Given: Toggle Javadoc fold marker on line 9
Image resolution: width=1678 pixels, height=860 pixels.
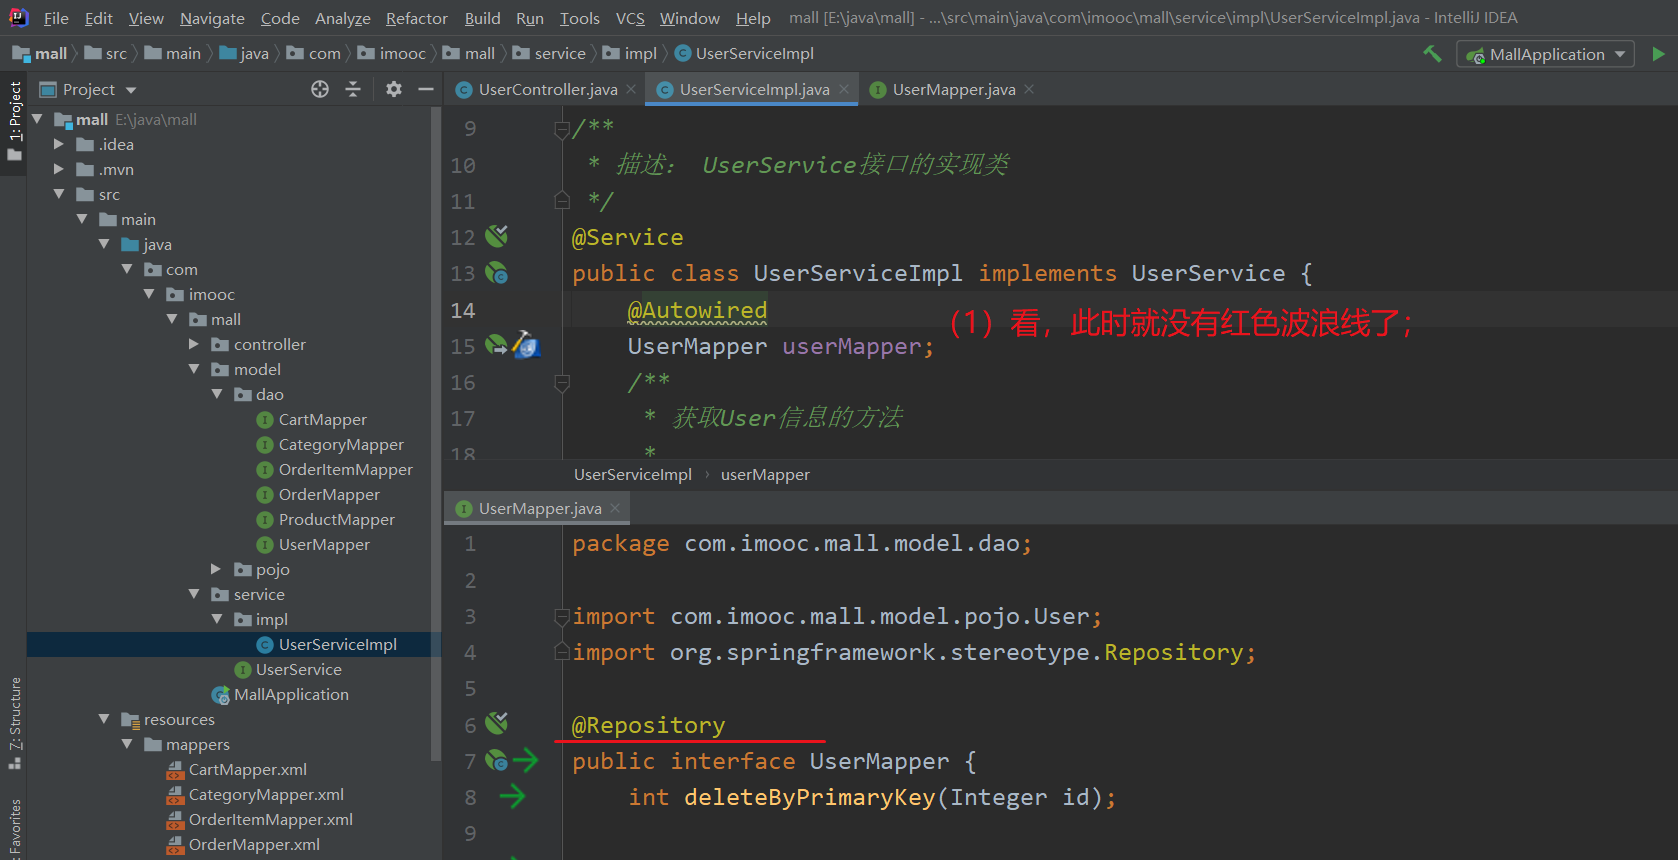Looking at the screenshot, I should pyautogui.click(x=562, y=130).
